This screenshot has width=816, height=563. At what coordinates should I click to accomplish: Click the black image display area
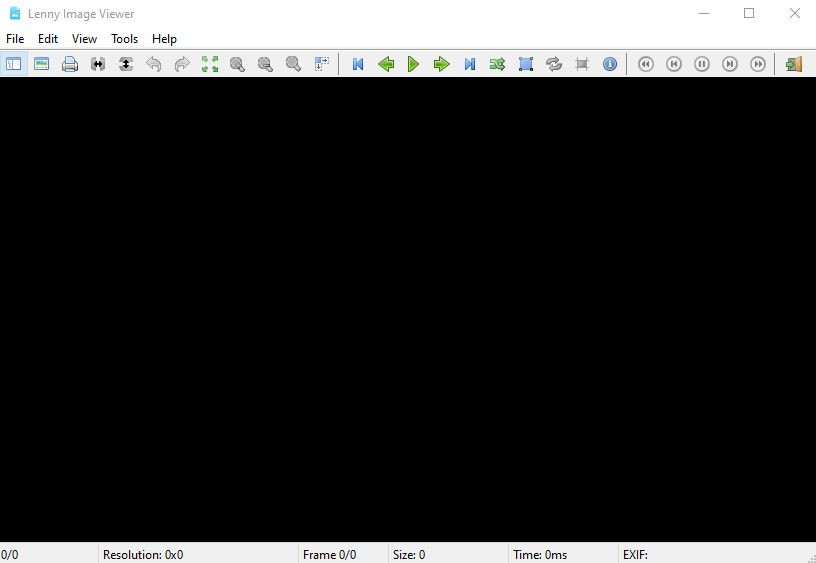pos(408,310)
